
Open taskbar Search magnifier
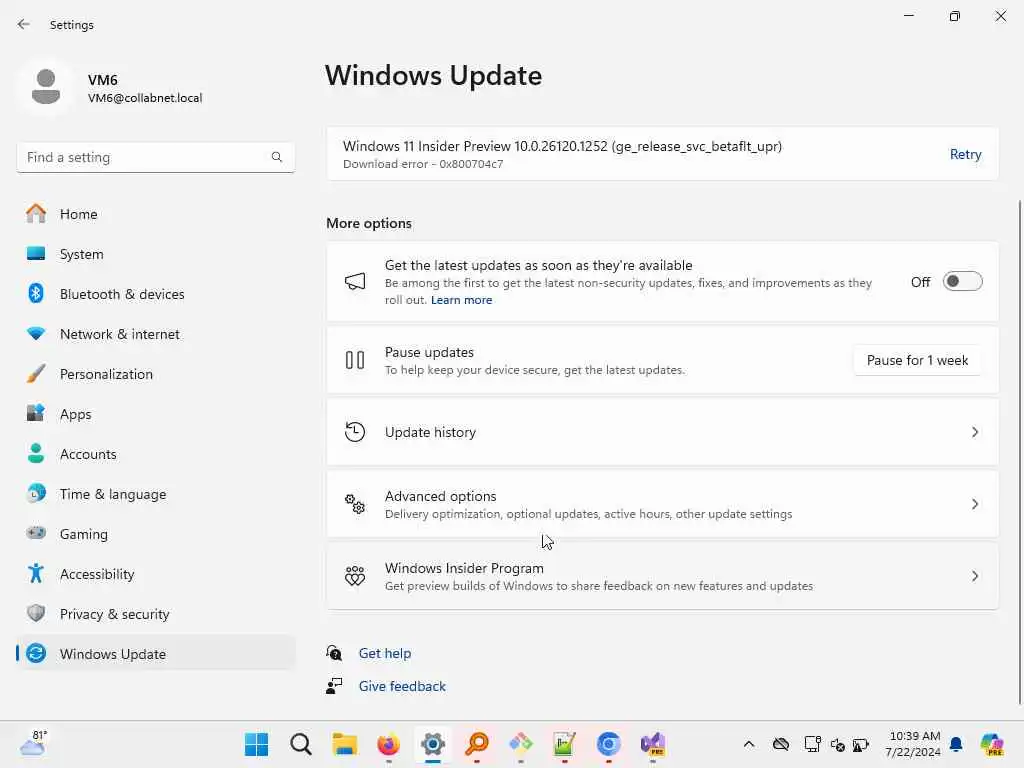click(300, 744)
